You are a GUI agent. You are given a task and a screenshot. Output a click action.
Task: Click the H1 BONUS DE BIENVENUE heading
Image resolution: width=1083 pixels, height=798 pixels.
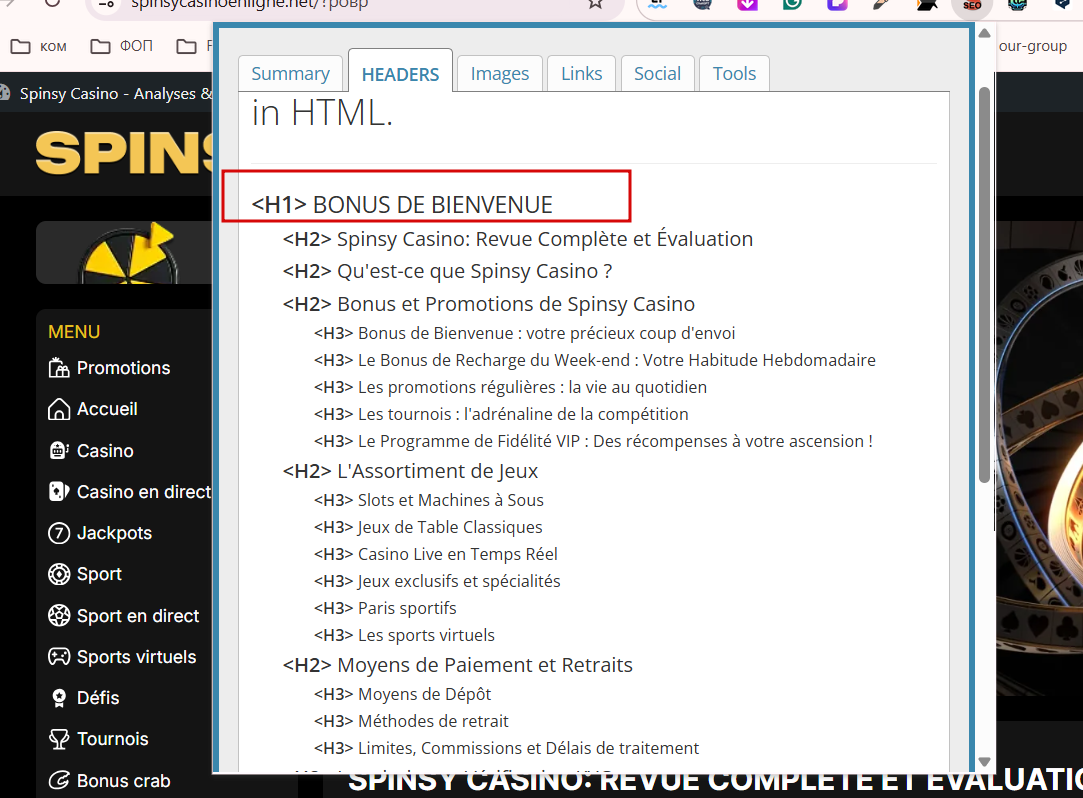pos(402,205)
